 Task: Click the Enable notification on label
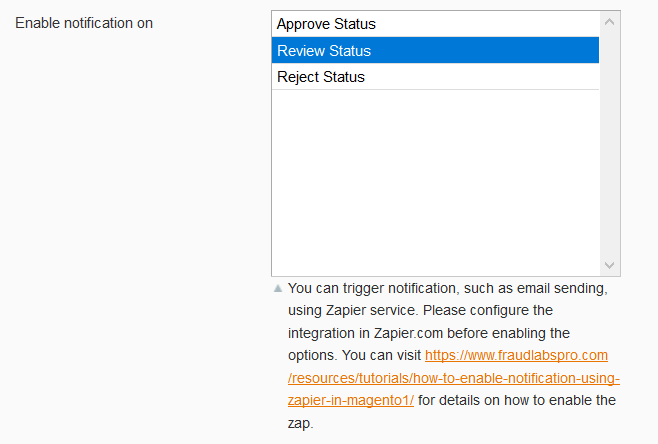tap(84, 23)
